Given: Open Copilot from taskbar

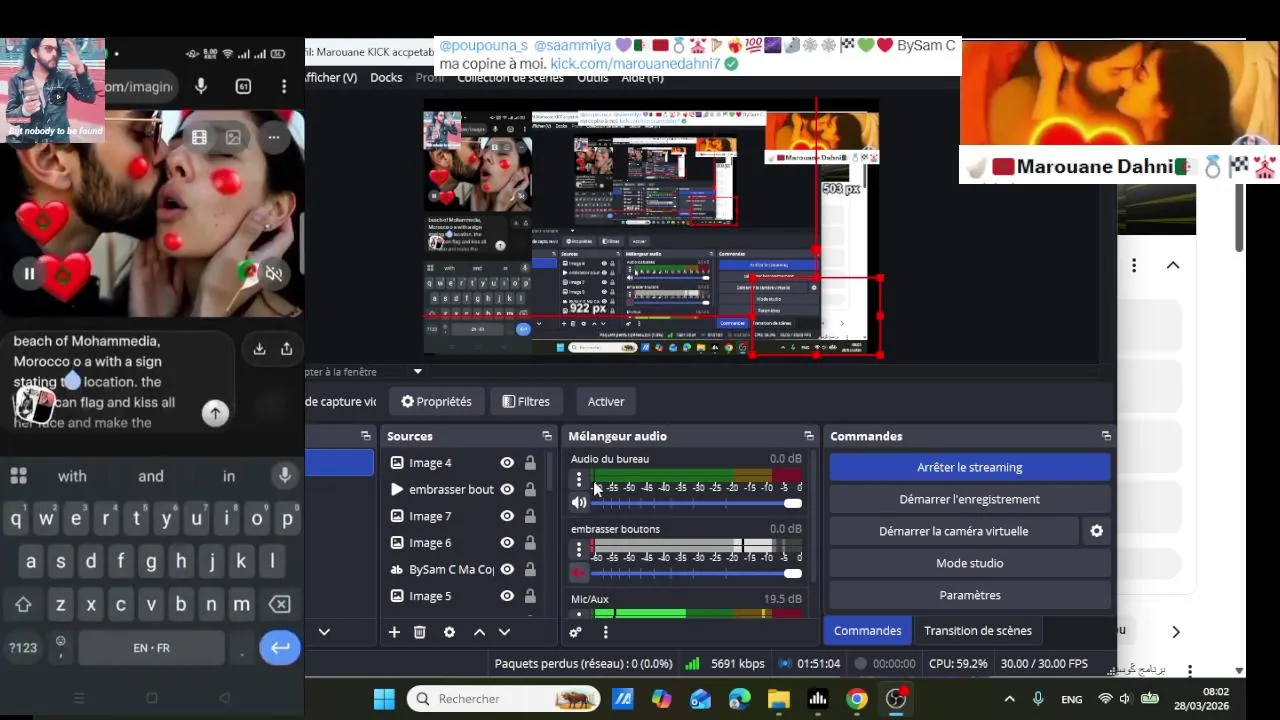Looking at the screenshot, I should tap(662, 699).
